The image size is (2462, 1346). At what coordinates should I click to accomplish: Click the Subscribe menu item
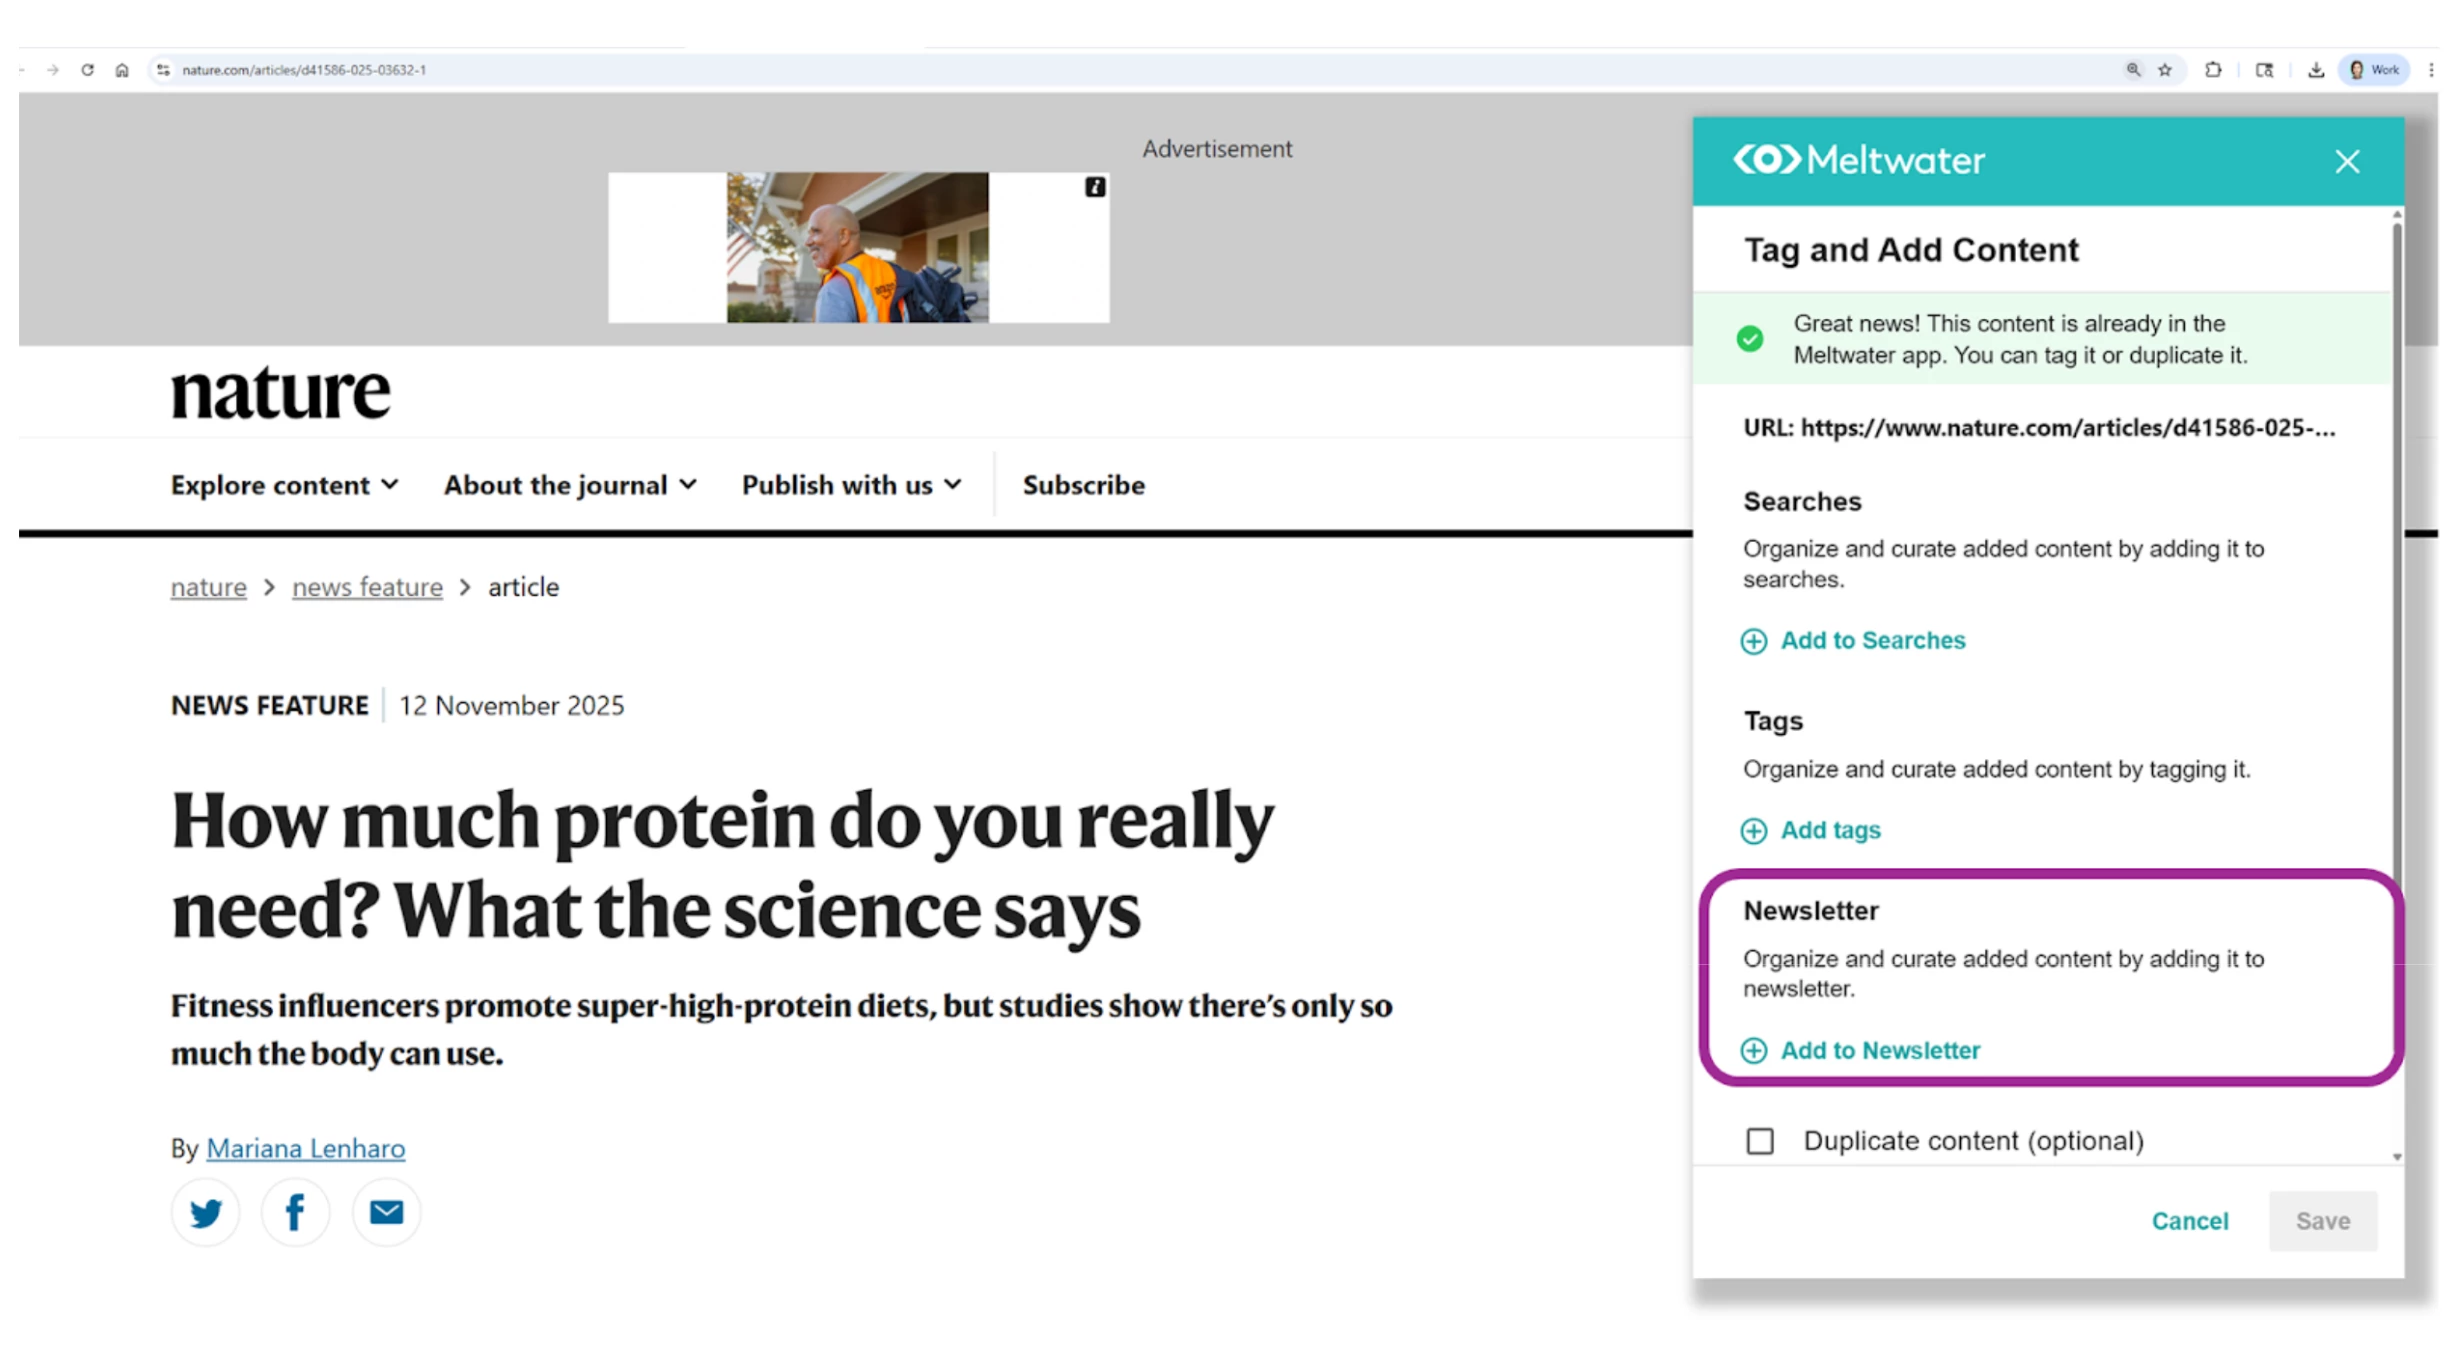1083,485
